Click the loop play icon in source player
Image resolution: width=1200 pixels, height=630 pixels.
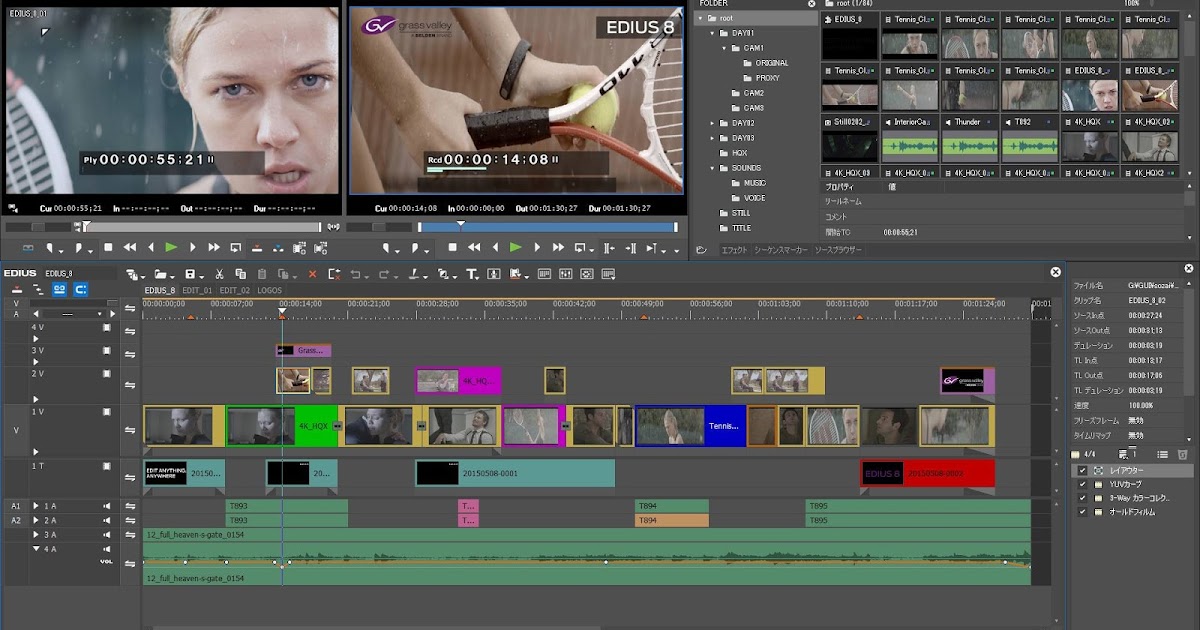pos(235,247)
